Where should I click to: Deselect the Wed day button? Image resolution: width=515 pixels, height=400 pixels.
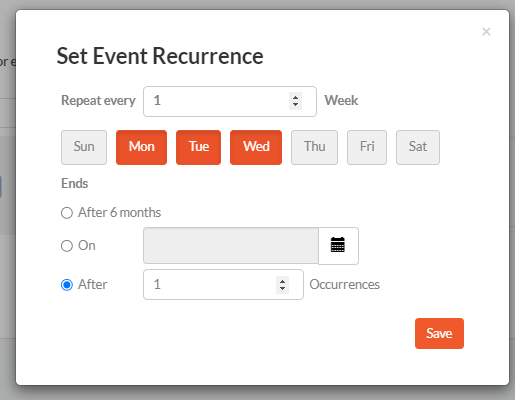pos(256,147)
